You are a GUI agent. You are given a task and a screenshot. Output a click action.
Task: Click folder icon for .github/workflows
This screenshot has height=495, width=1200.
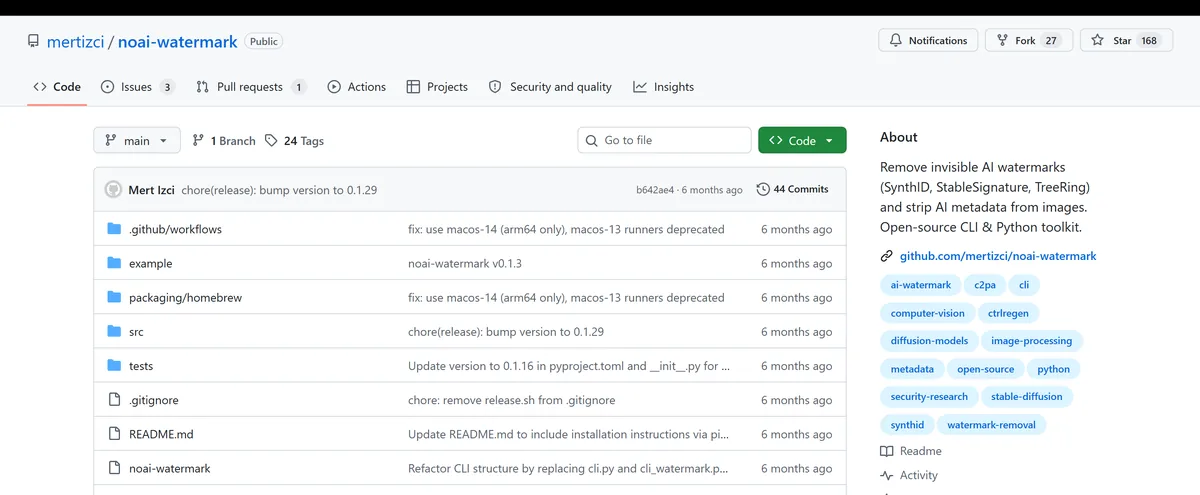pos(114,229)
